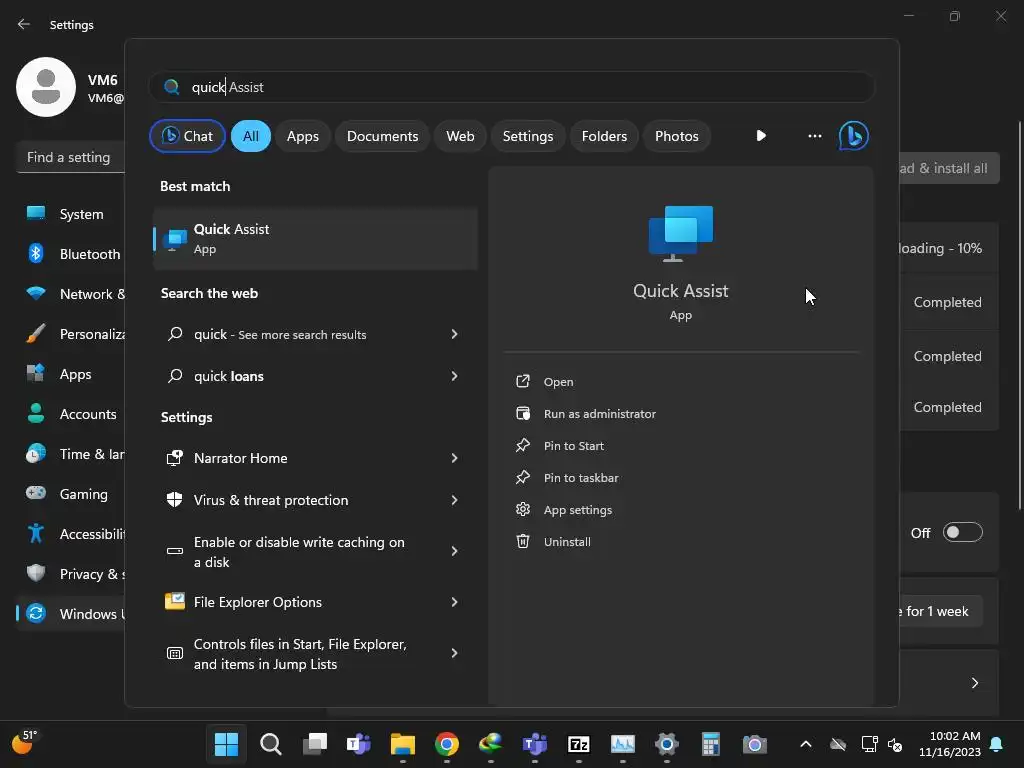Click the muted volume icon in tray
This screenshot has width=1024, height=768.
[x=895, y=744]
